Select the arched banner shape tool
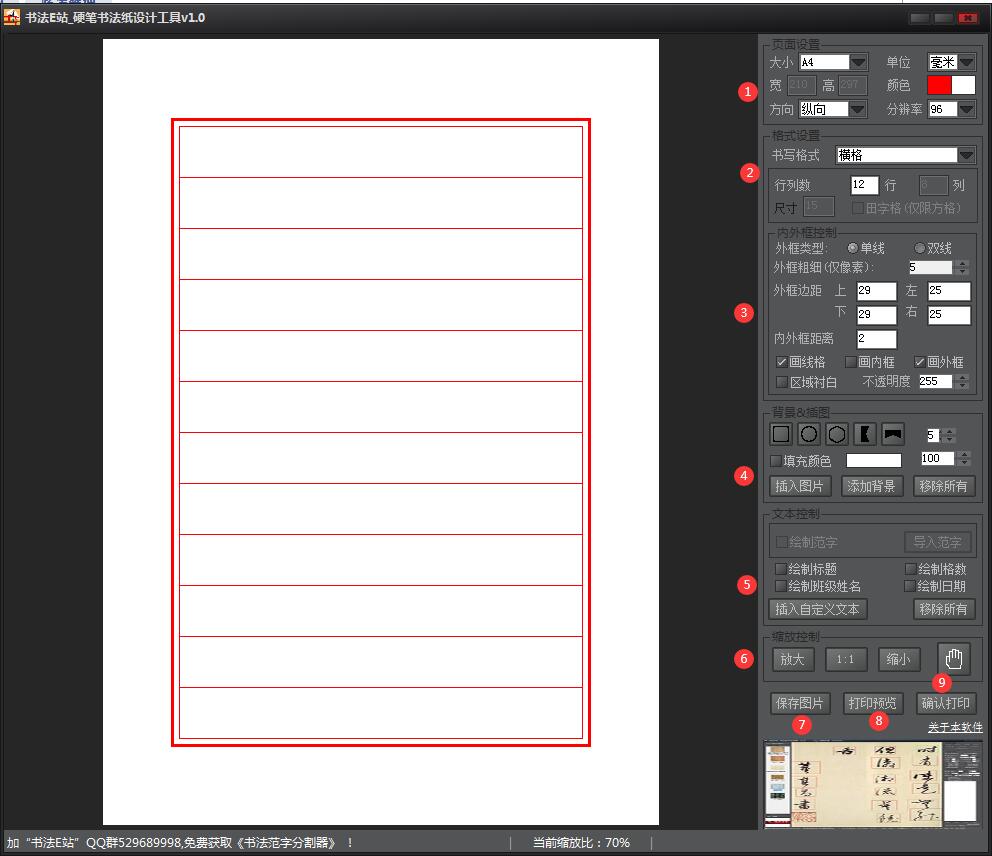 pyautogui.click(x=892, y=434)
